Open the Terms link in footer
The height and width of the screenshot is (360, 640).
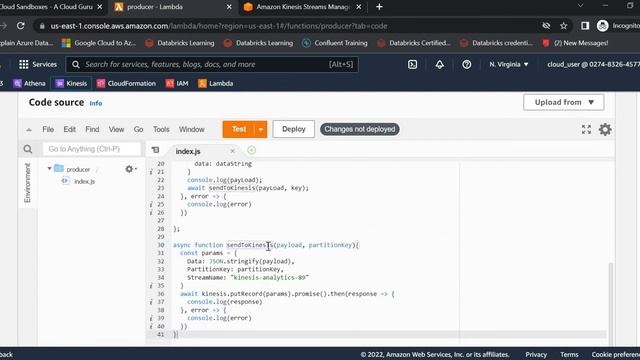(x=569, y=354)
